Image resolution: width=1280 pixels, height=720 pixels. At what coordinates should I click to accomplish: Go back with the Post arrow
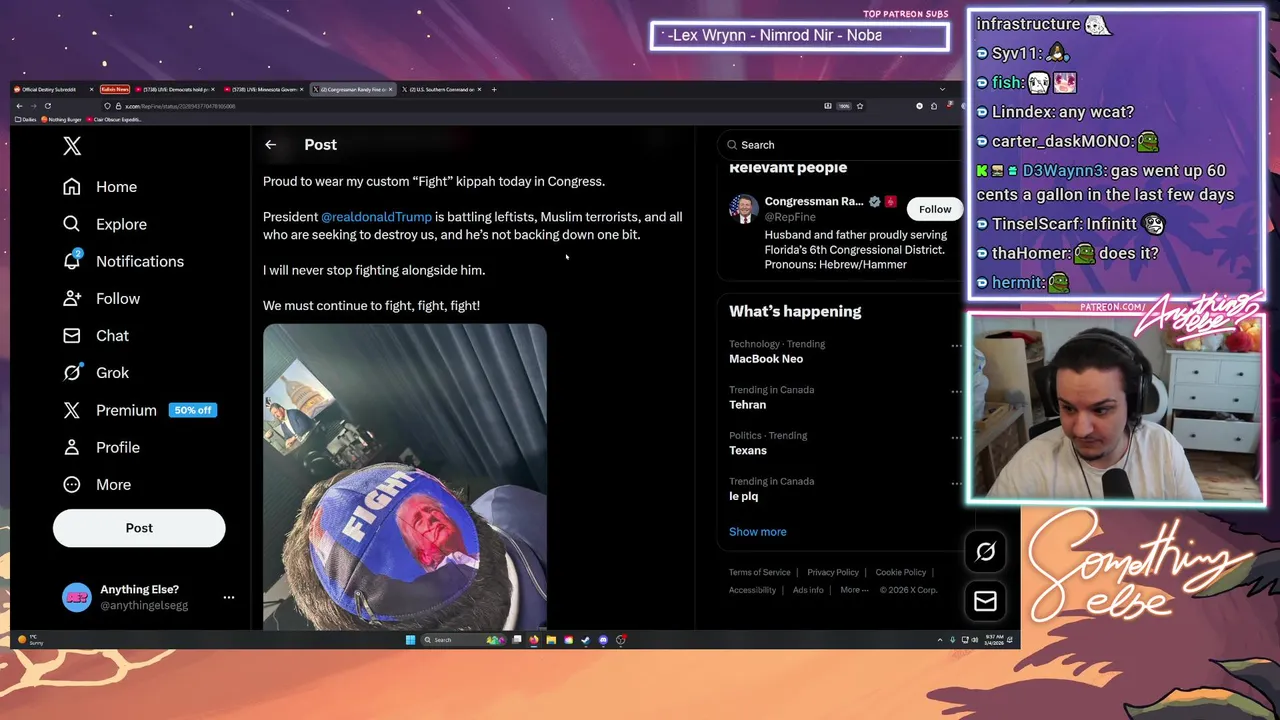point(270,145)
